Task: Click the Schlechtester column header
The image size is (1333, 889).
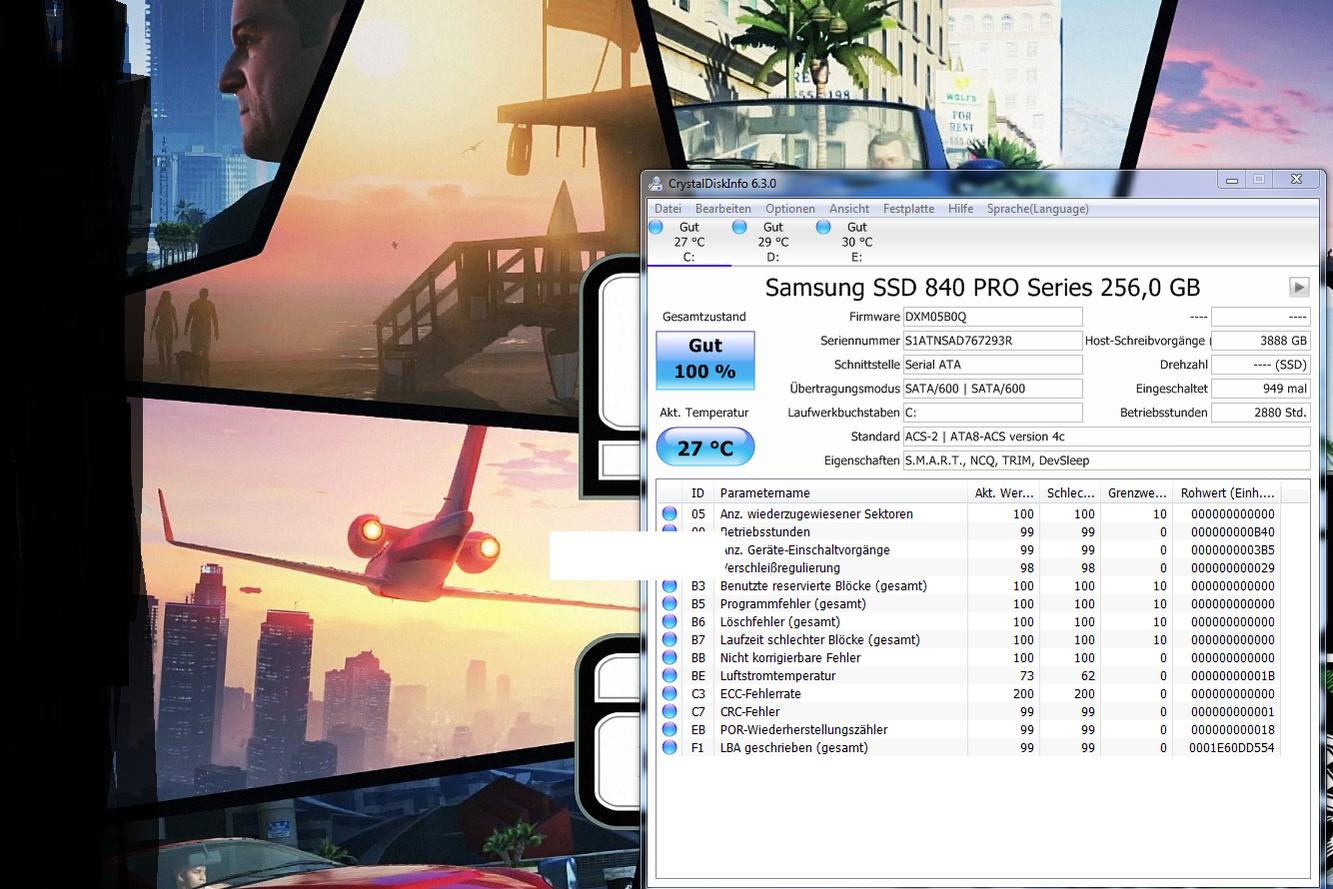Action: tap(1071, 493)
